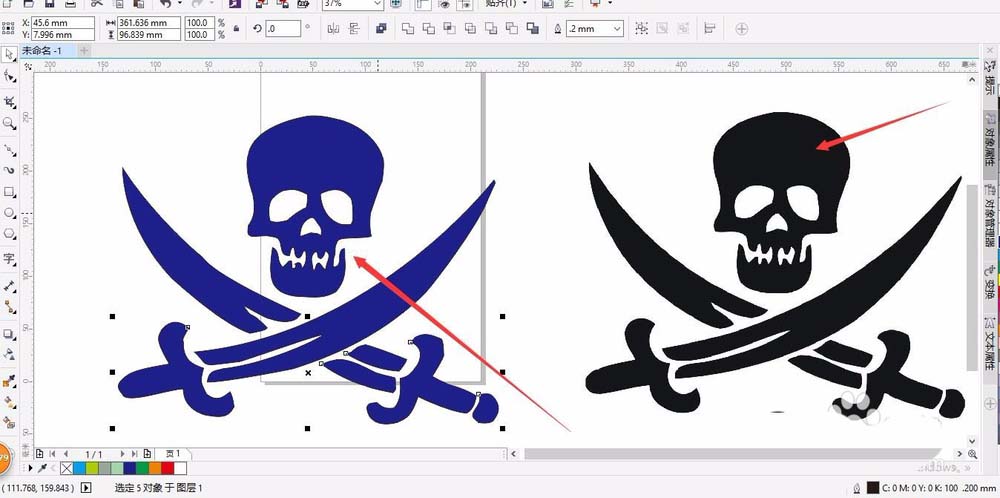The image size is (1000, 498).
Task: Click the Back Minus Front icon
Action: (x=512, y=29)
